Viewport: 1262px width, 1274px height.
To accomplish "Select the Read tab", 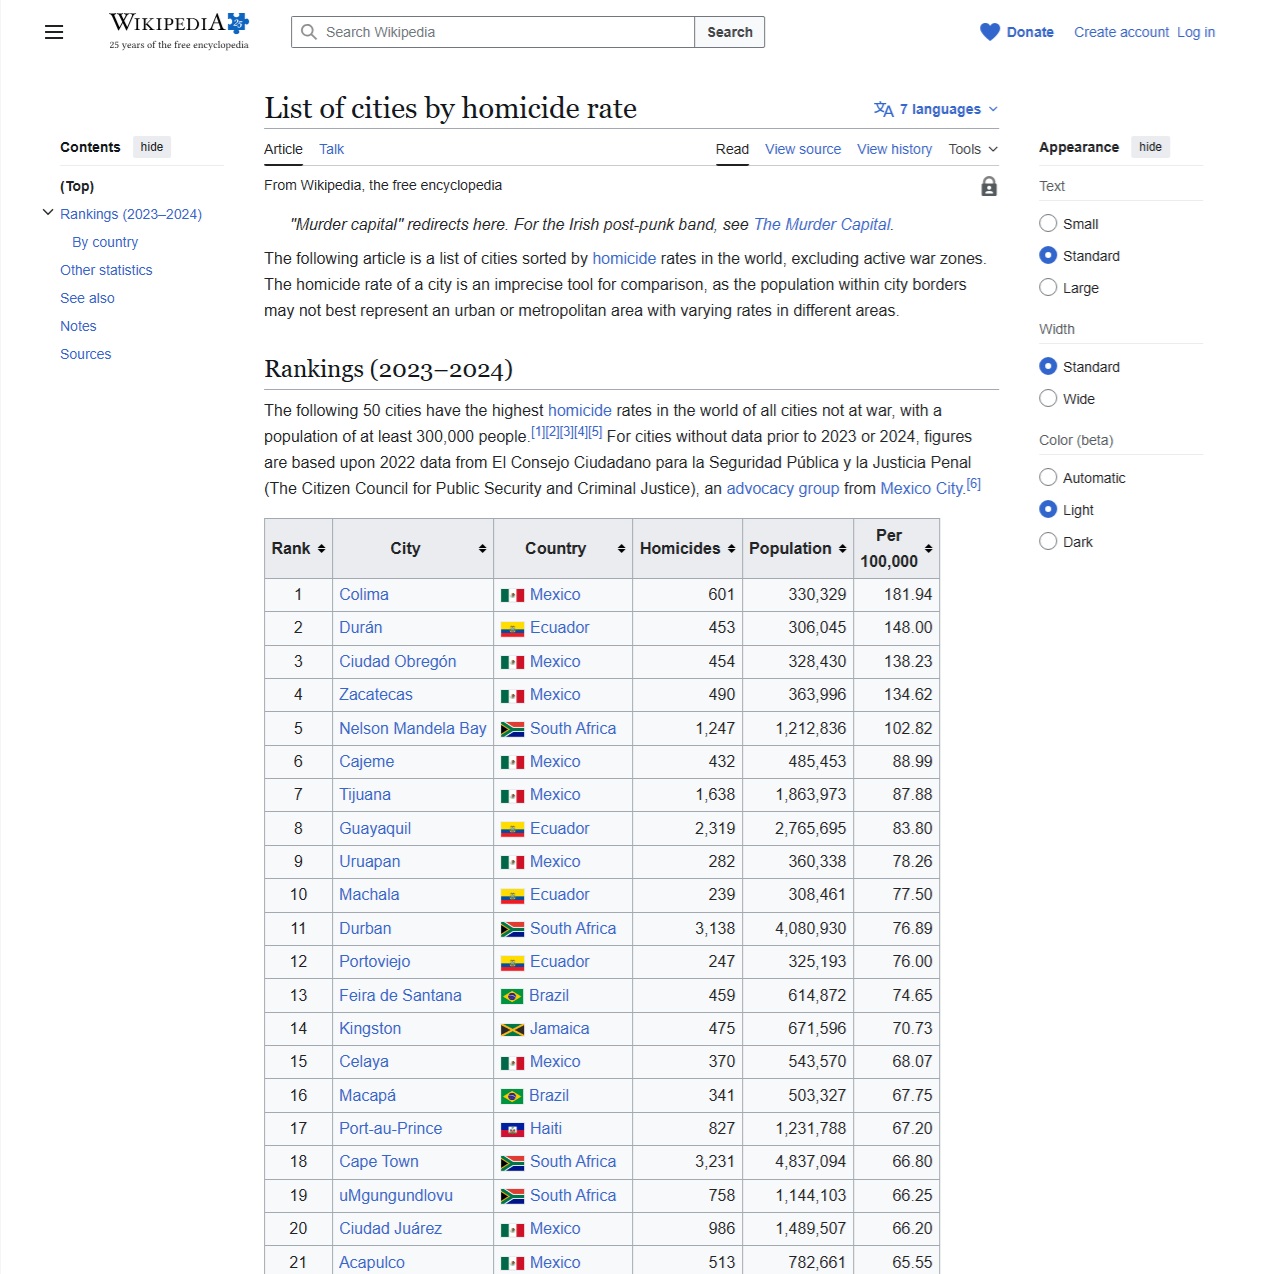I will [x=732, y=149].
